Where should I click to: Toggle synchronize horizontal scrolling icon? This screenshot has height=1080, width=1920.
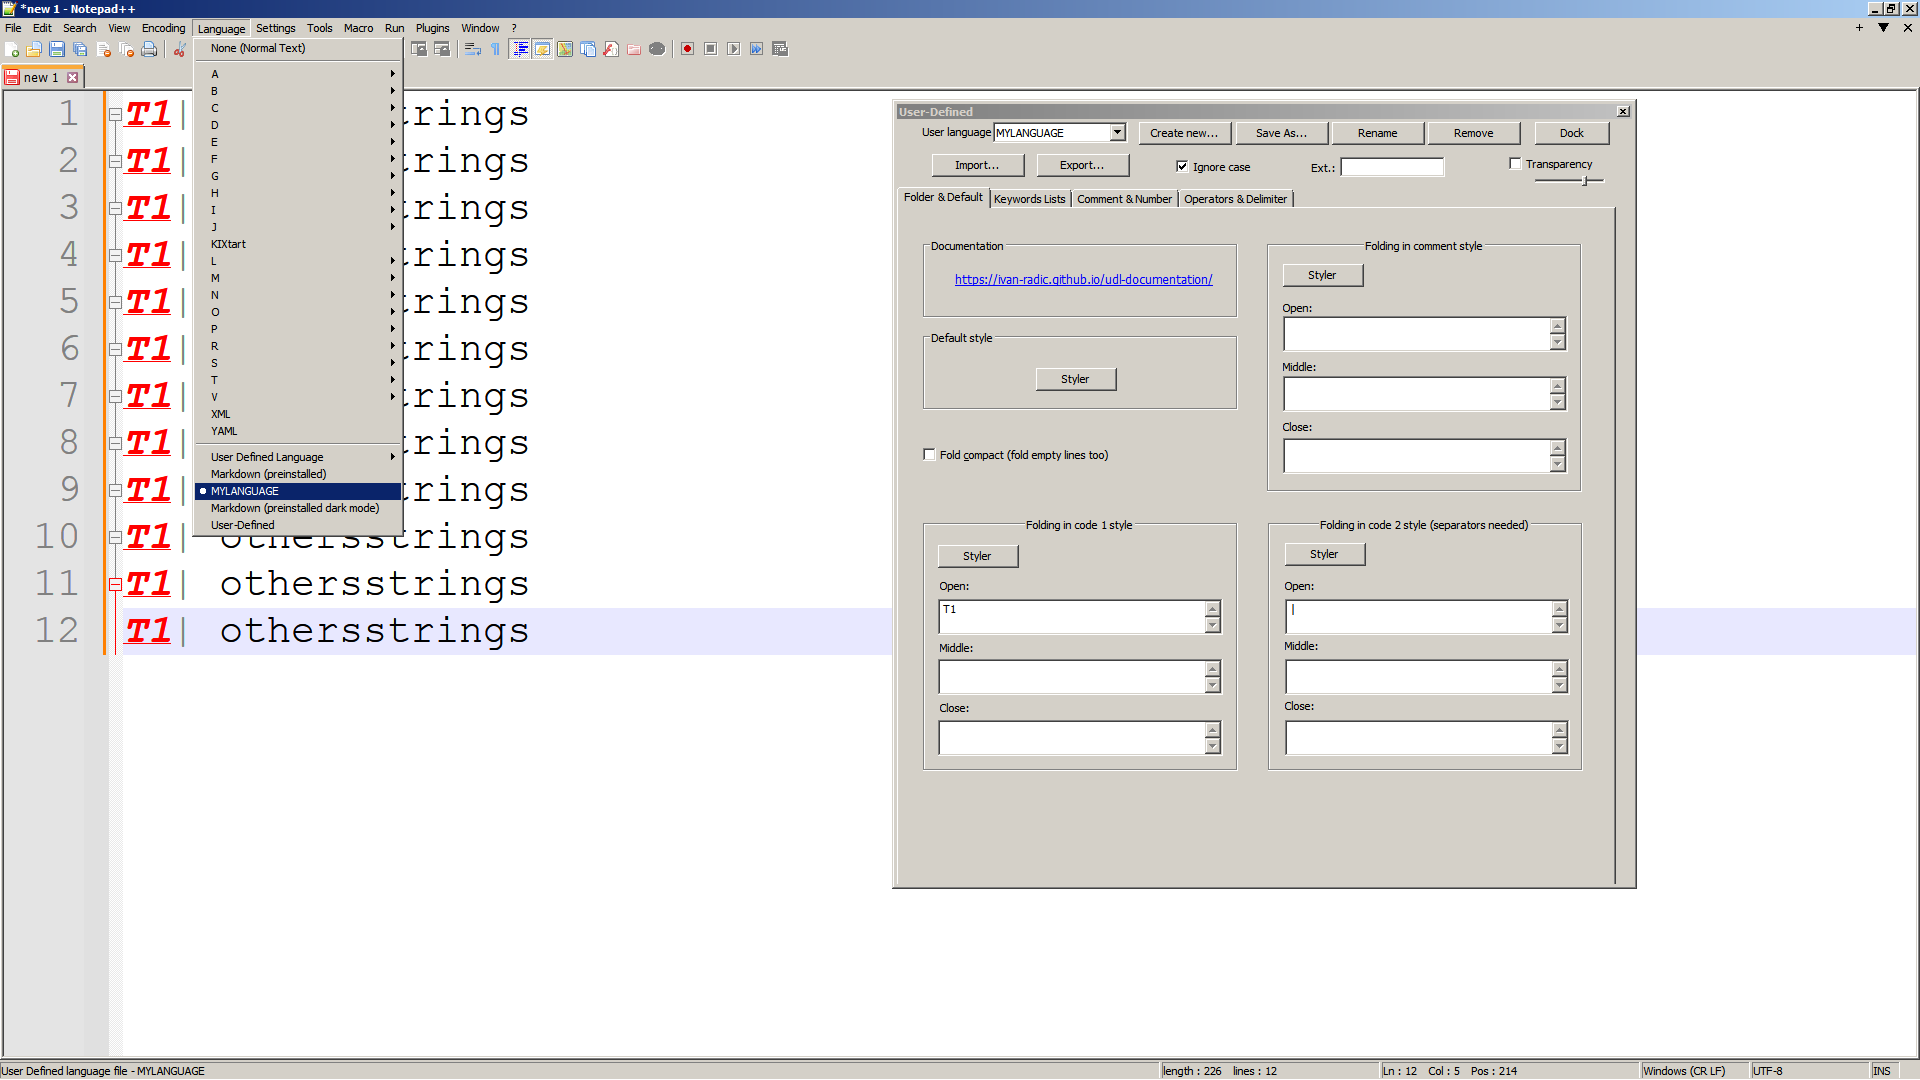pyautogui.click(x=442, y=49)
